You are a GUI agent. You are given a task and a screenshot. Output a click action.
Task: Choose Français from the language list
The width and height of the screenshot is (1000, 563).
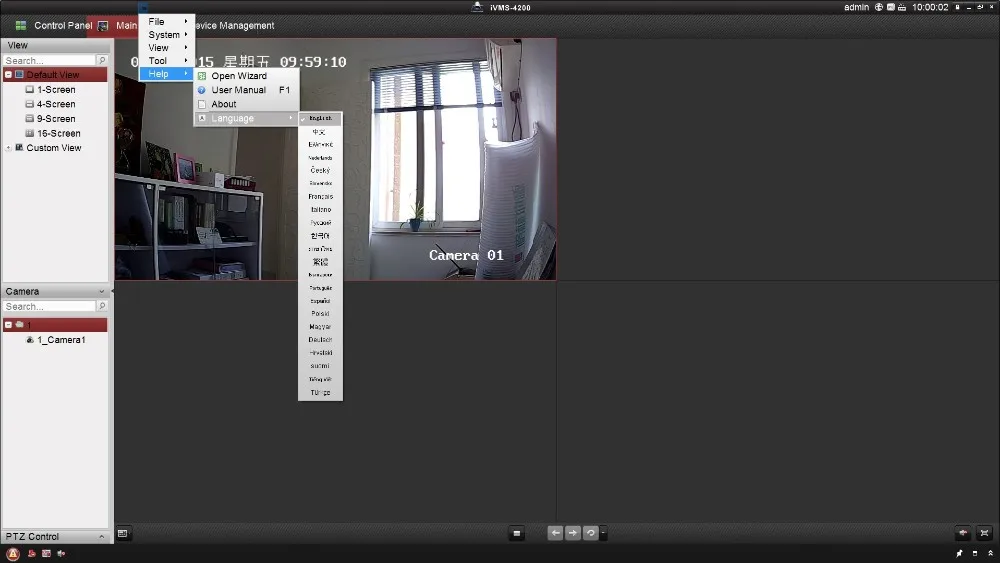coord(320,197)
